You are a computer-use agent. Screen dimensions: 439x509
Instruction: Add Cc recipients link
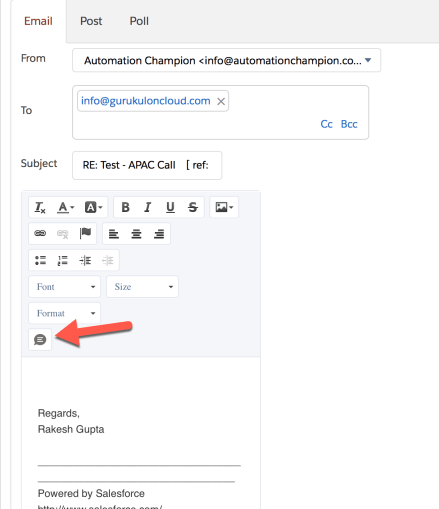[326, 124]
